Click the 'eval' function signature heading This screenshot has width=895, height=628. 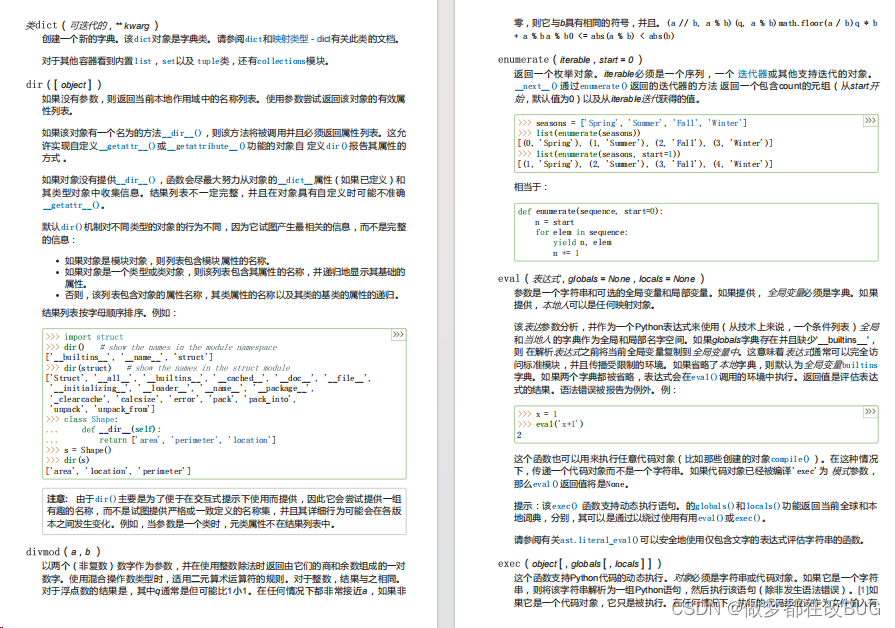[601, 279]
